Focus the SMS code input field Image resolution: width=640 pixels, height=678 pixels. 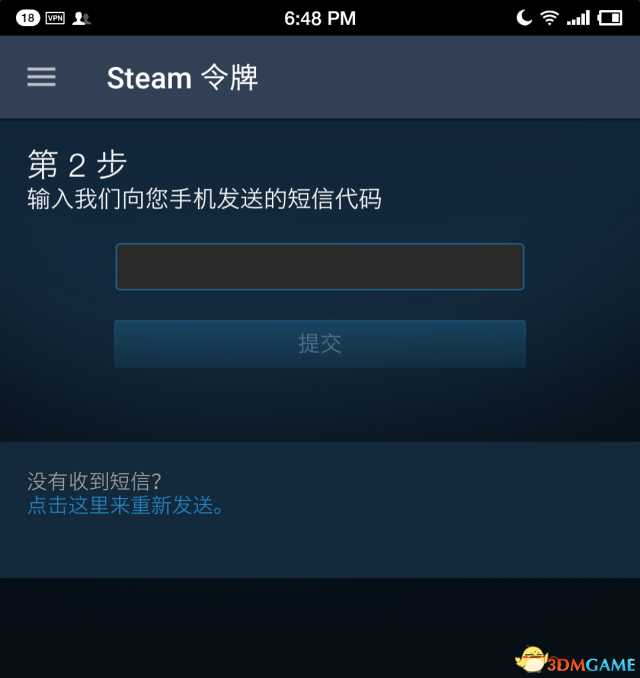(320, 267)
